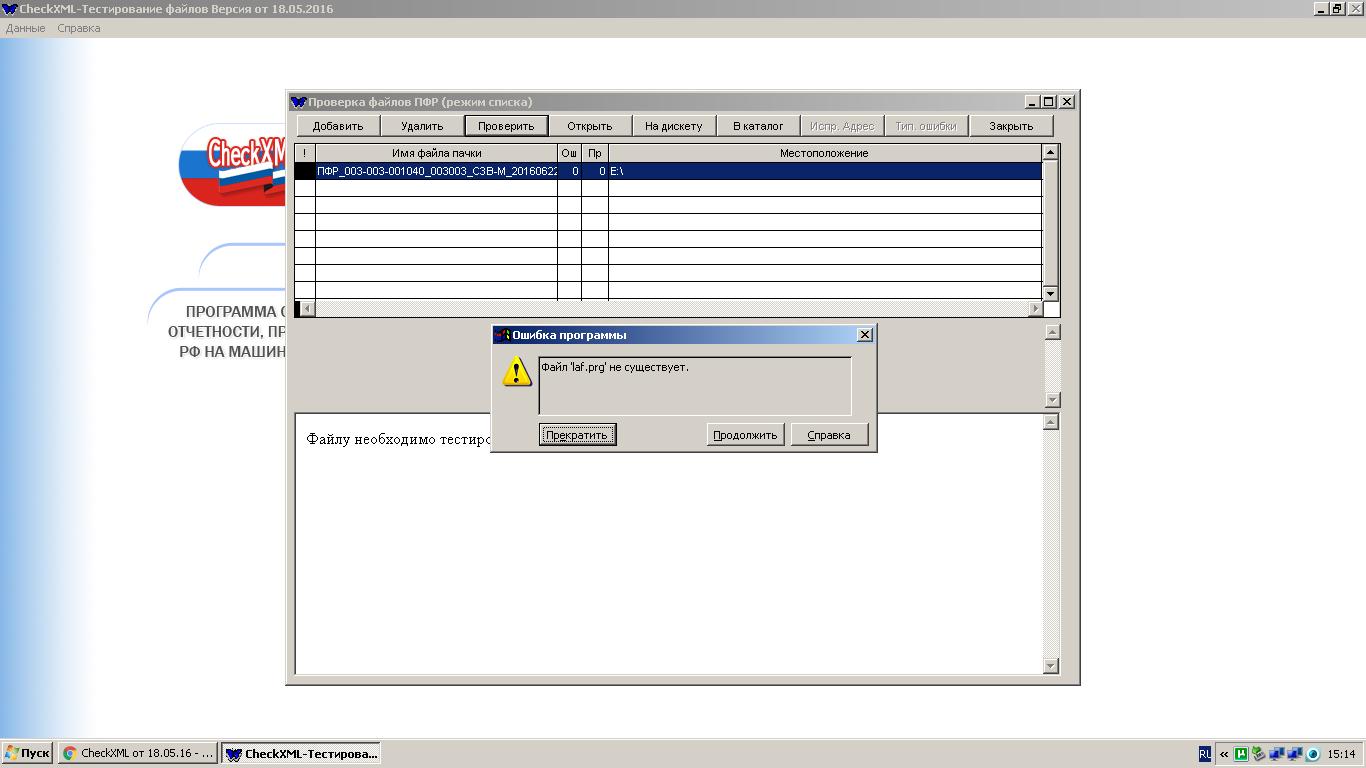Click the butterfly icon of the ПФР window
Screen dimensions: 1366x768
click(298, 102)
